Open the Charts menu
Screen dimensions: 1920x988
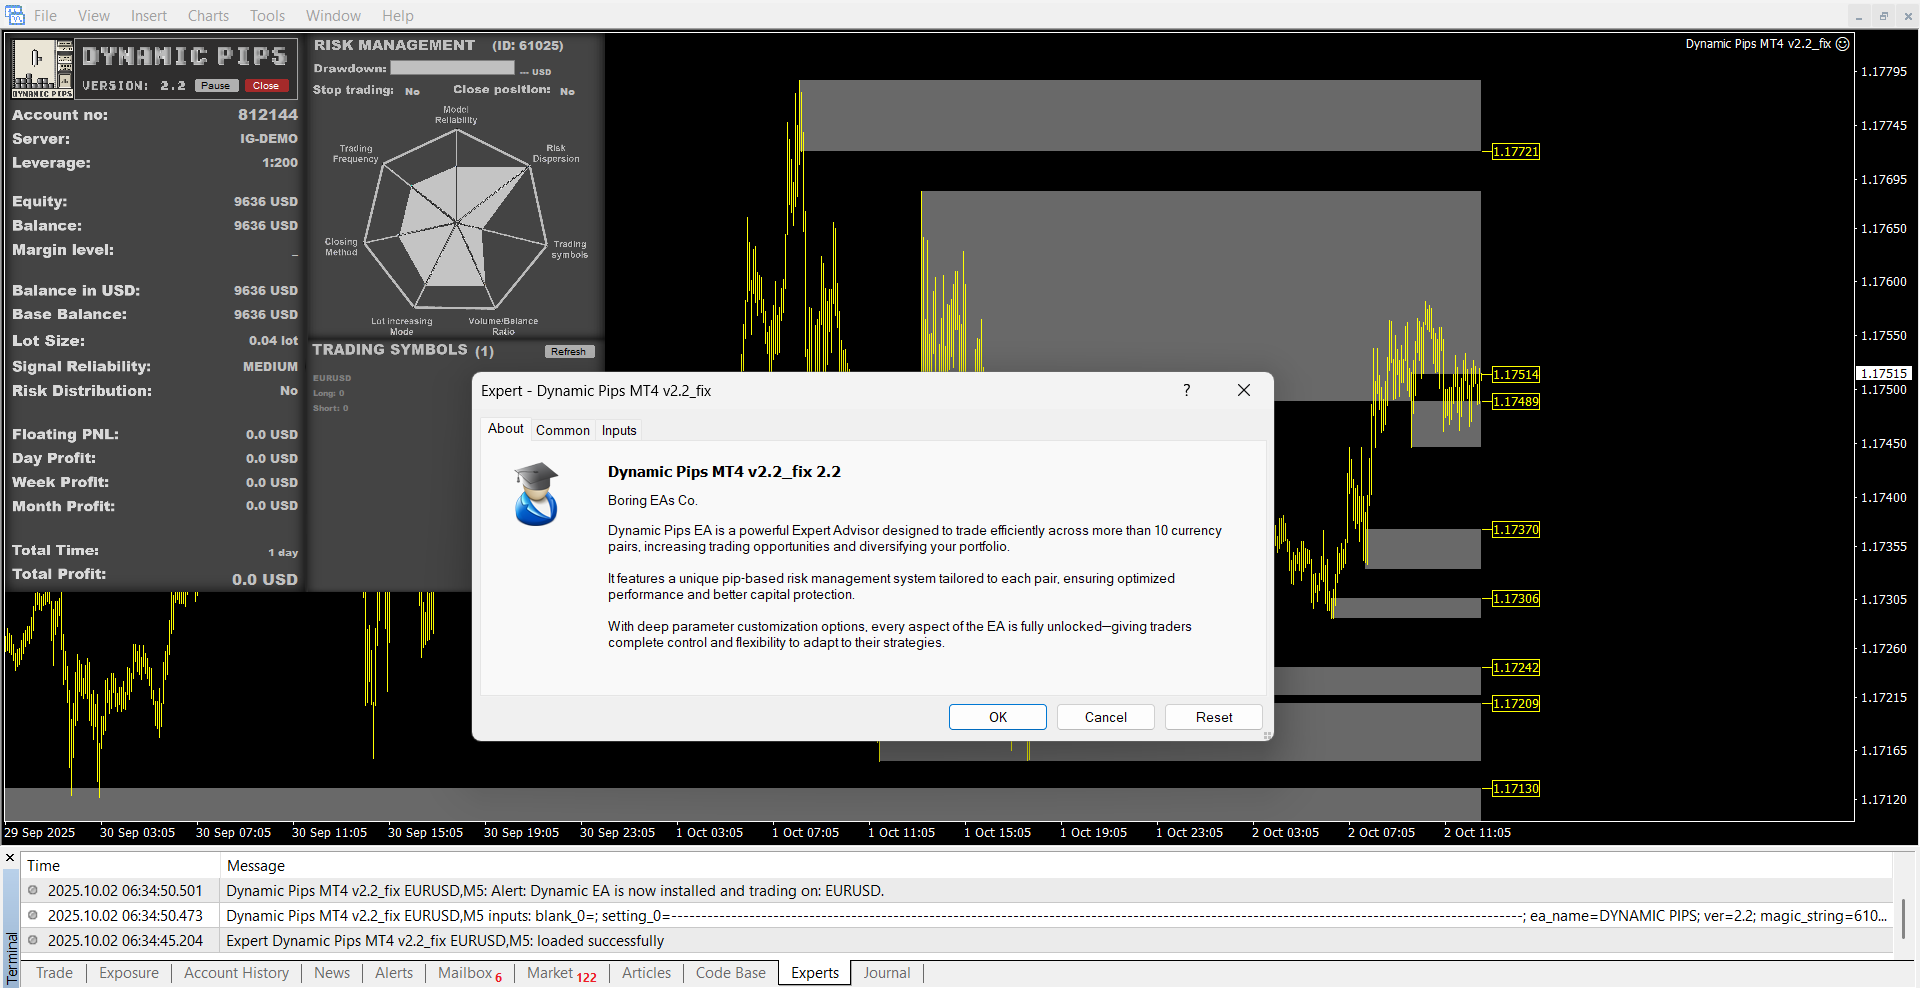click(208, 15)
